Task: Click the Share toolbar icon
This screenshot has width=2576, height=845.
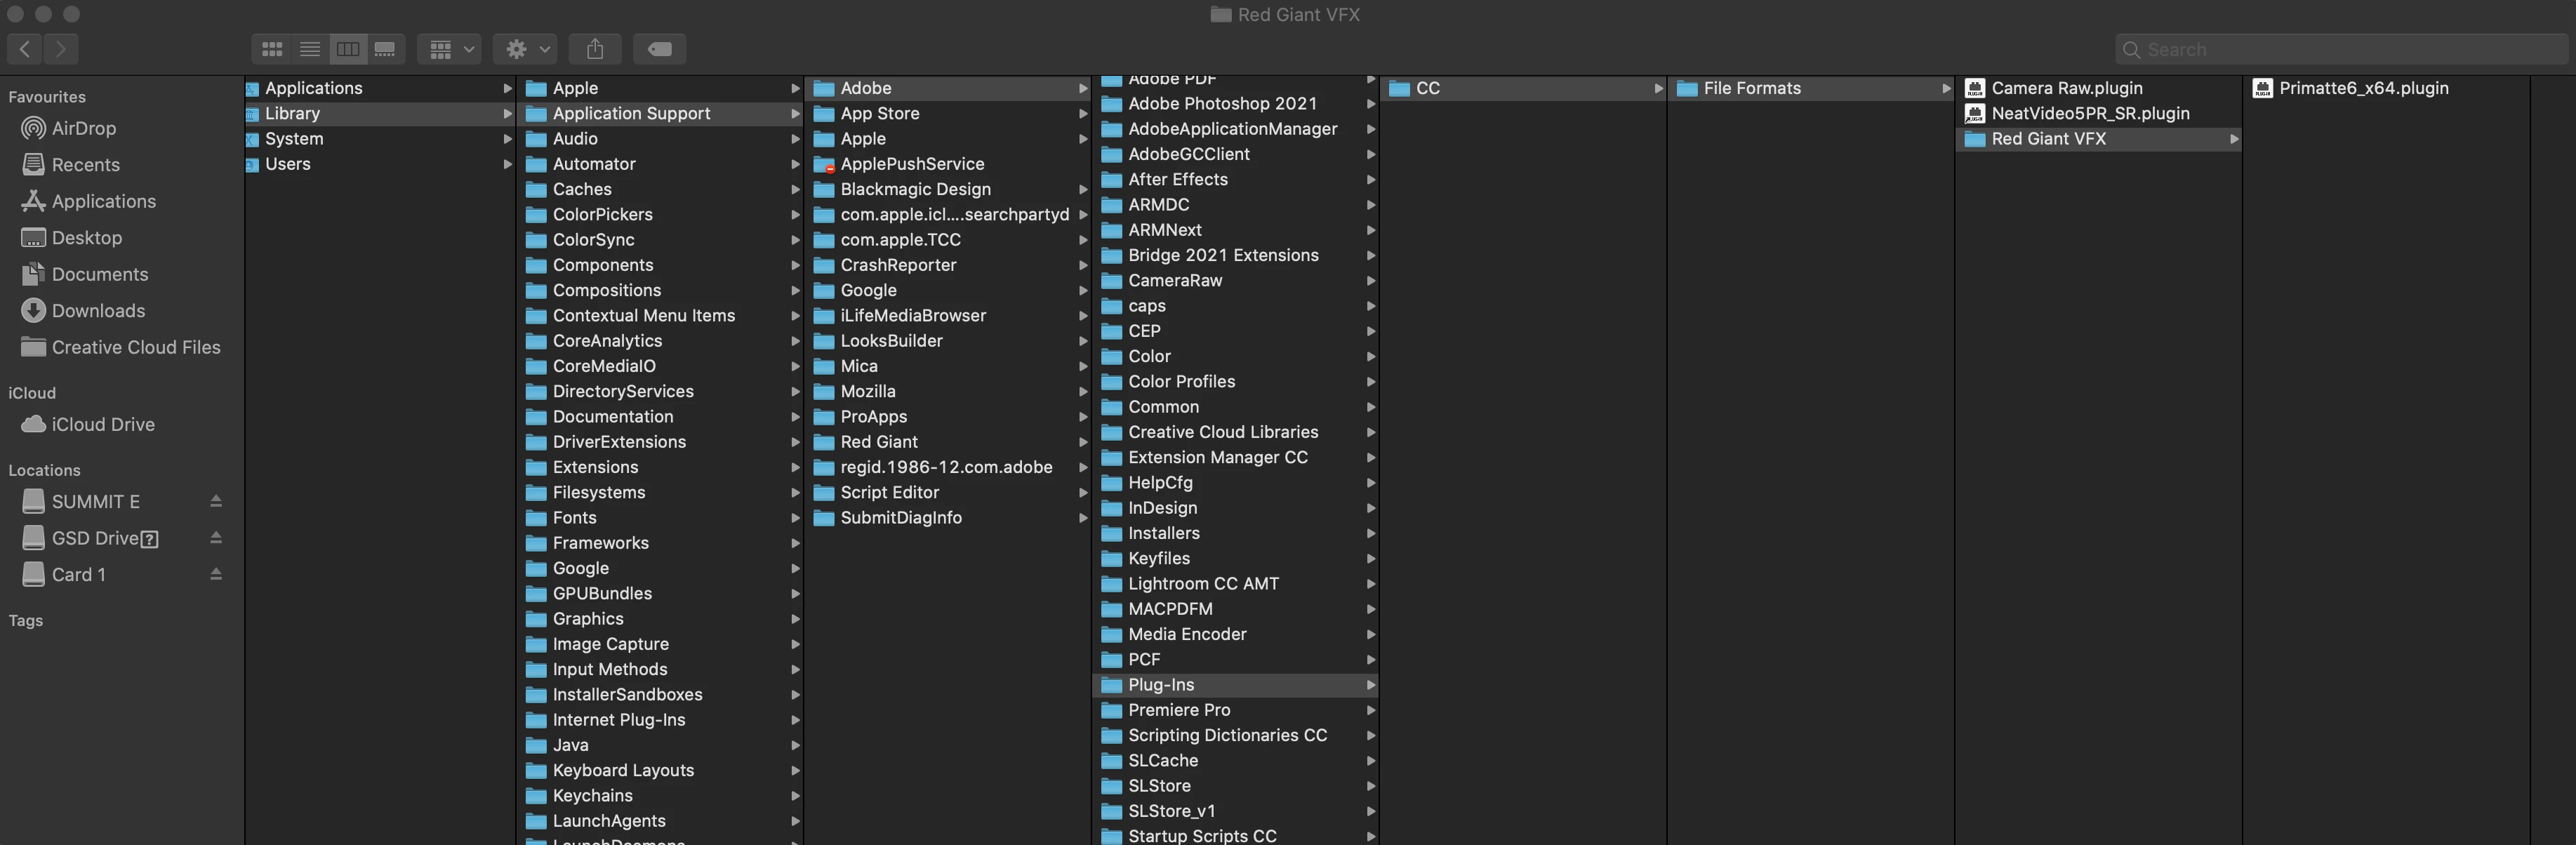Action: [x=595, y=49]
